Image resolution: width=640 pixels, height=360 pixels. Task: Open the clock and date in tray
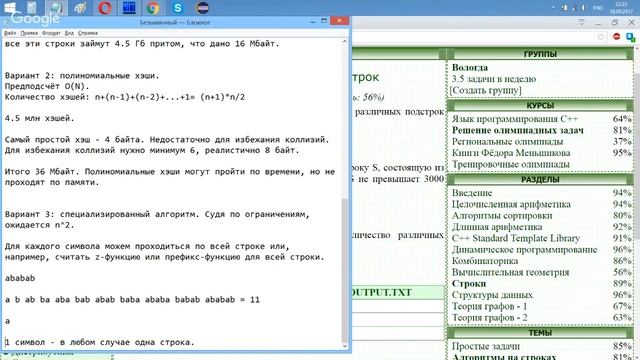[x=621, y=7]
